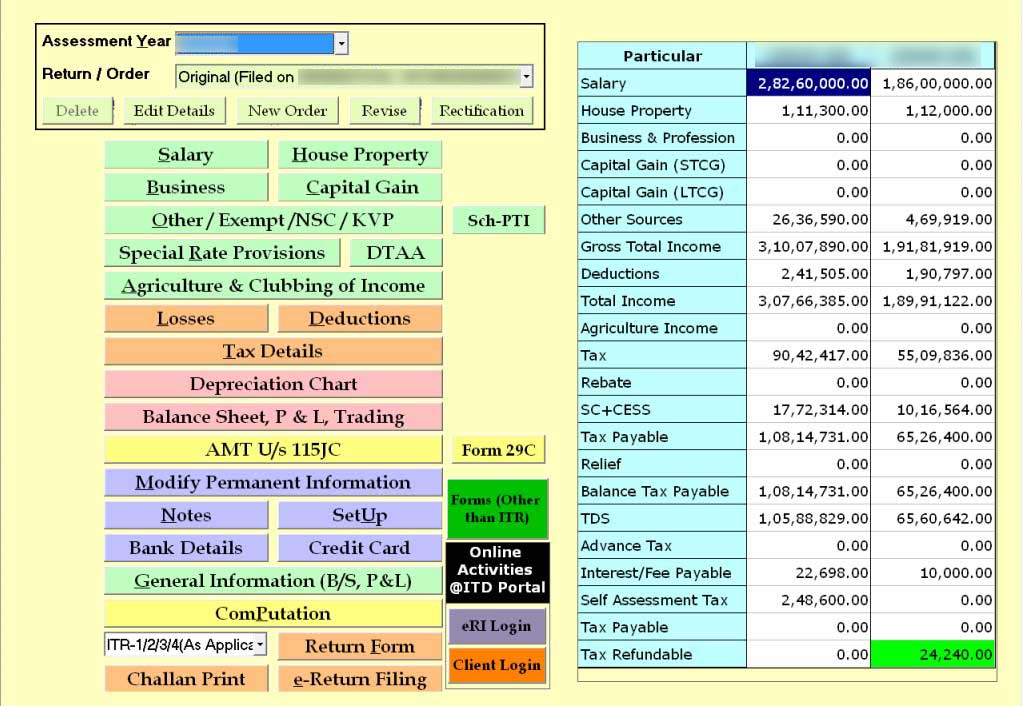Open the Assessment Year dropdown
The height and width of the screenshot is (706, 1023).
[341, 43]
